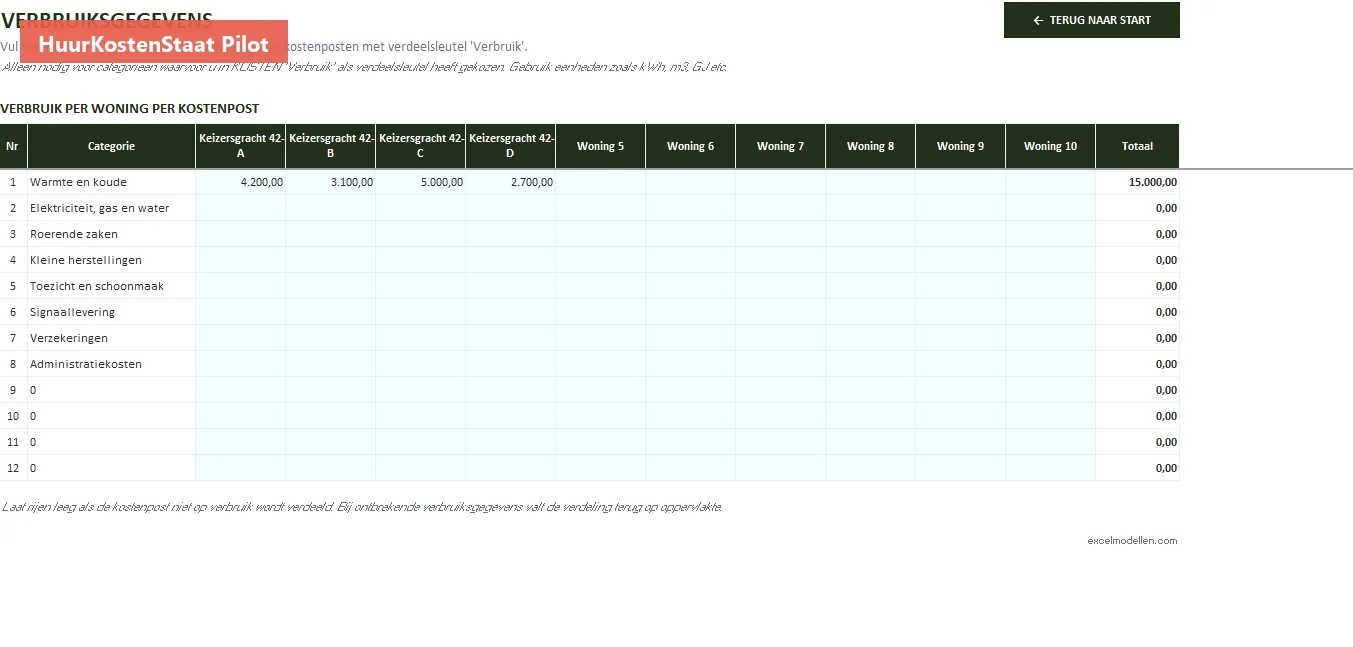Select the Signaallevering category
This screenshot has width=1353, height=647.
[112, 312]
